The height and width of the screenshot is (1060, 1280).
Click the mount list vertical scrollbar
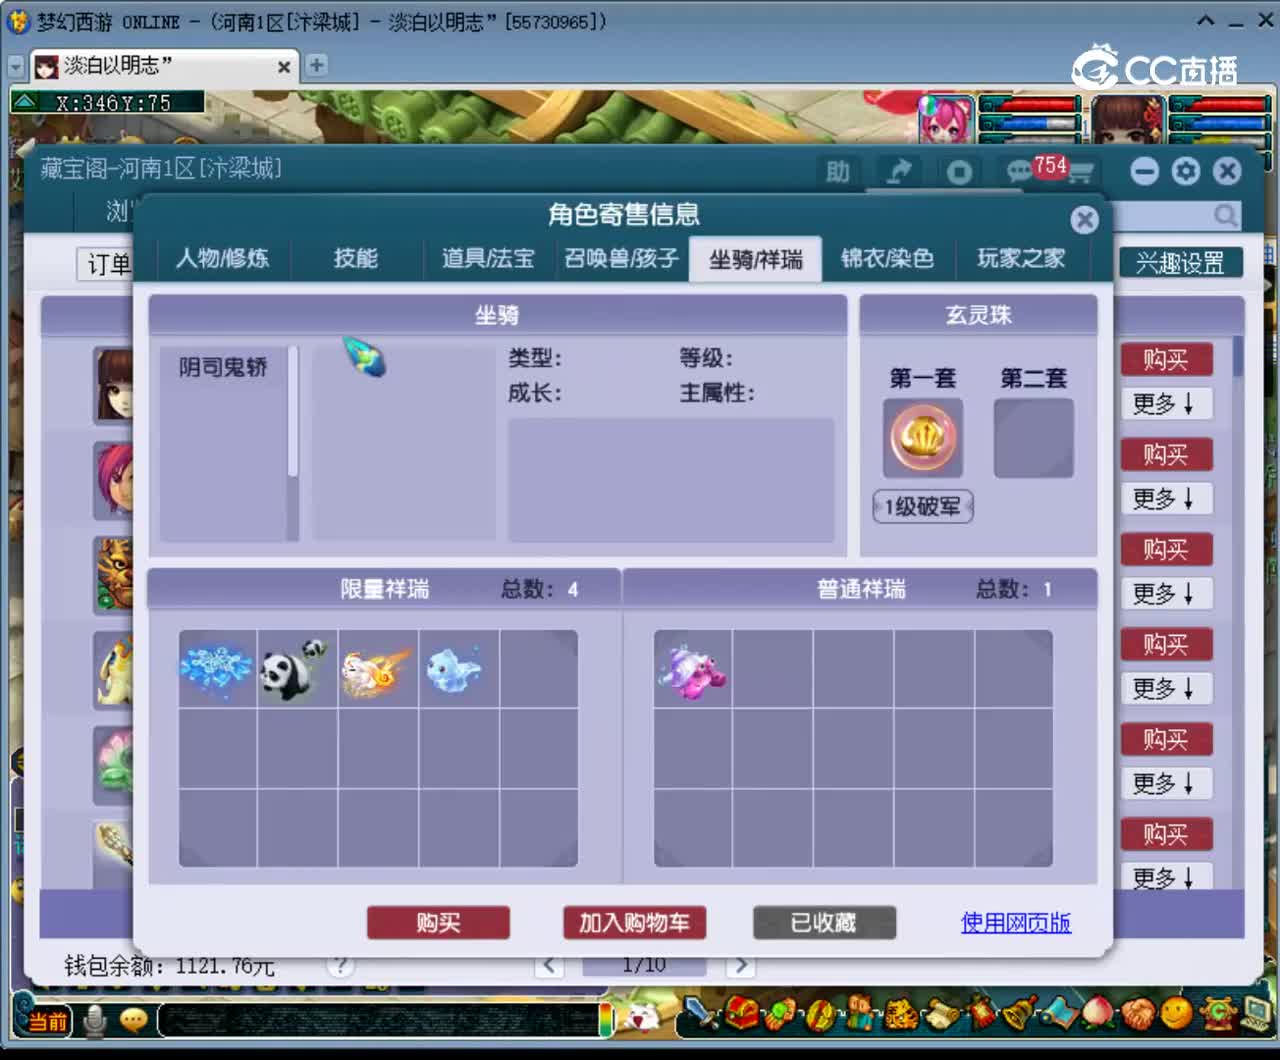coord(292,443)
